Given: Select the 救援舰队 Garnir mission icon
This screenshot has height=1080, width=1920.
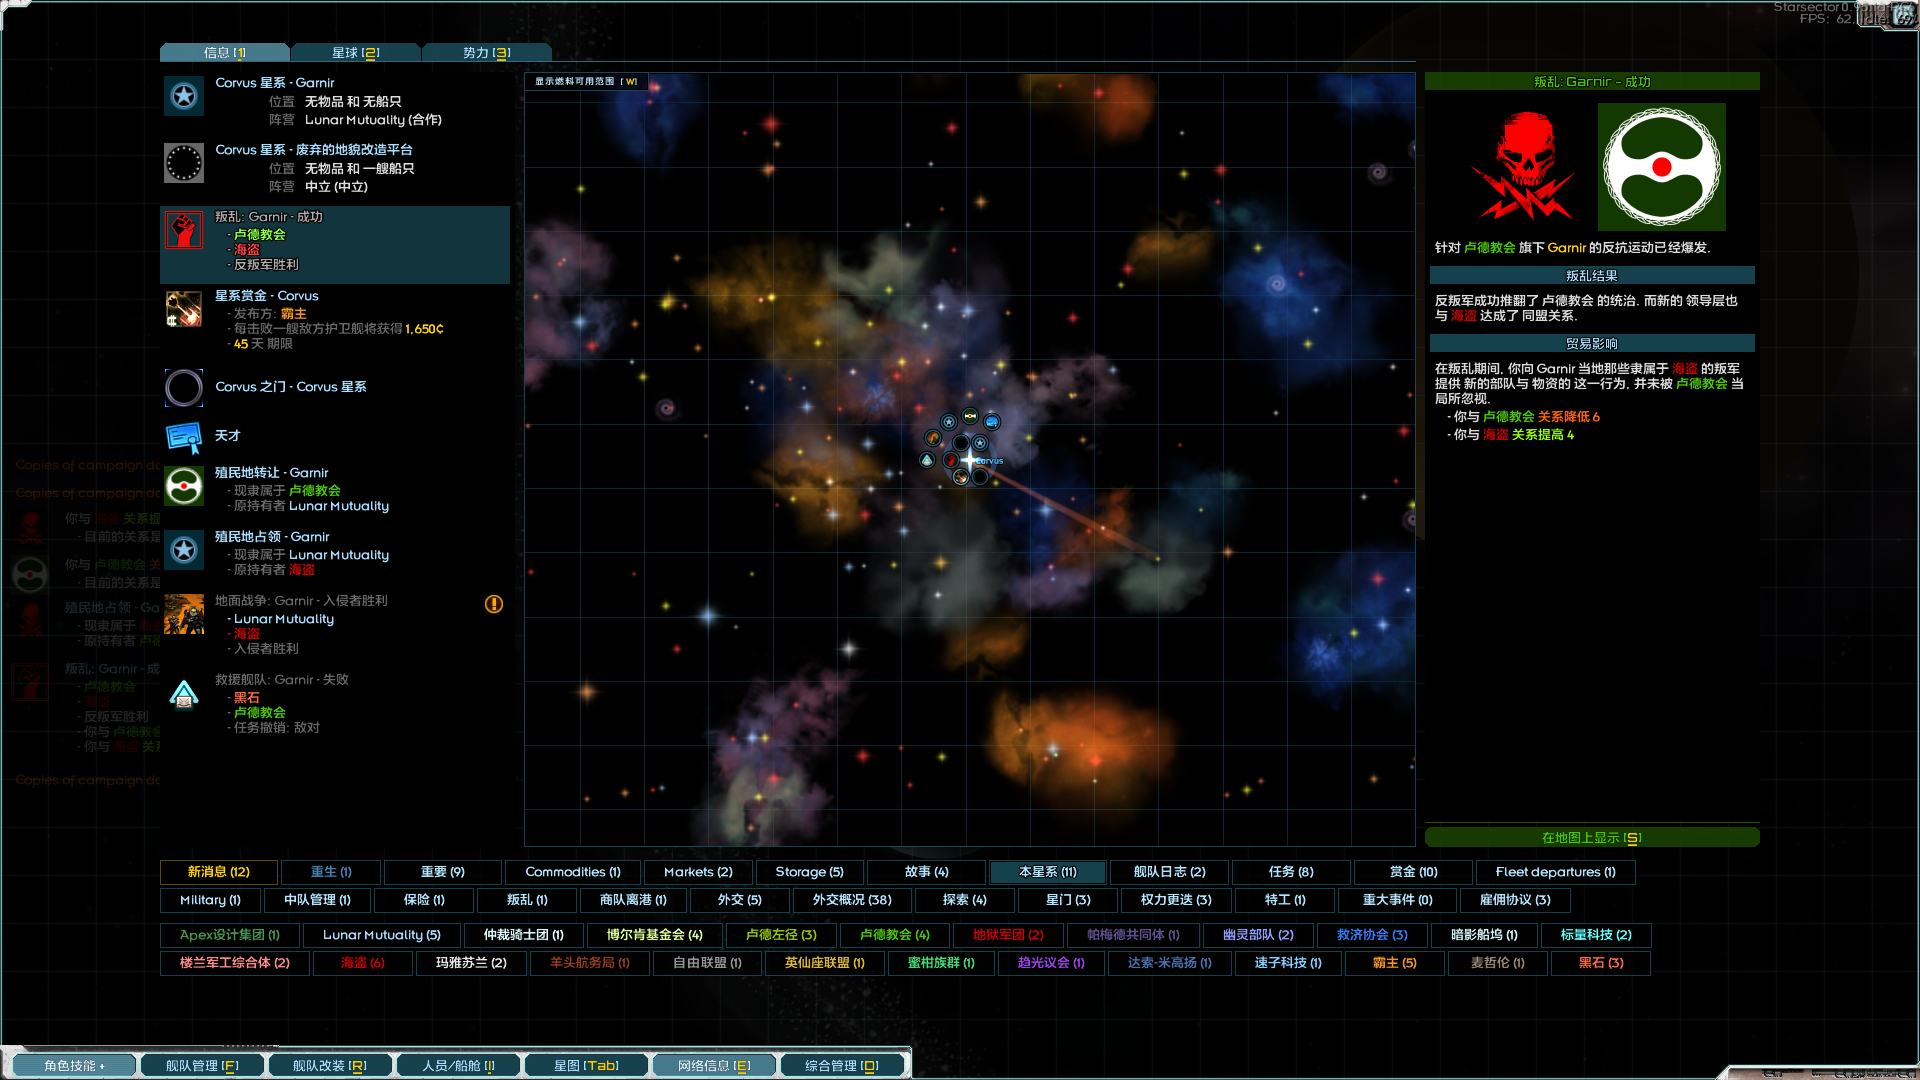Looking at the screenshot, I should [x=184, y=694].
